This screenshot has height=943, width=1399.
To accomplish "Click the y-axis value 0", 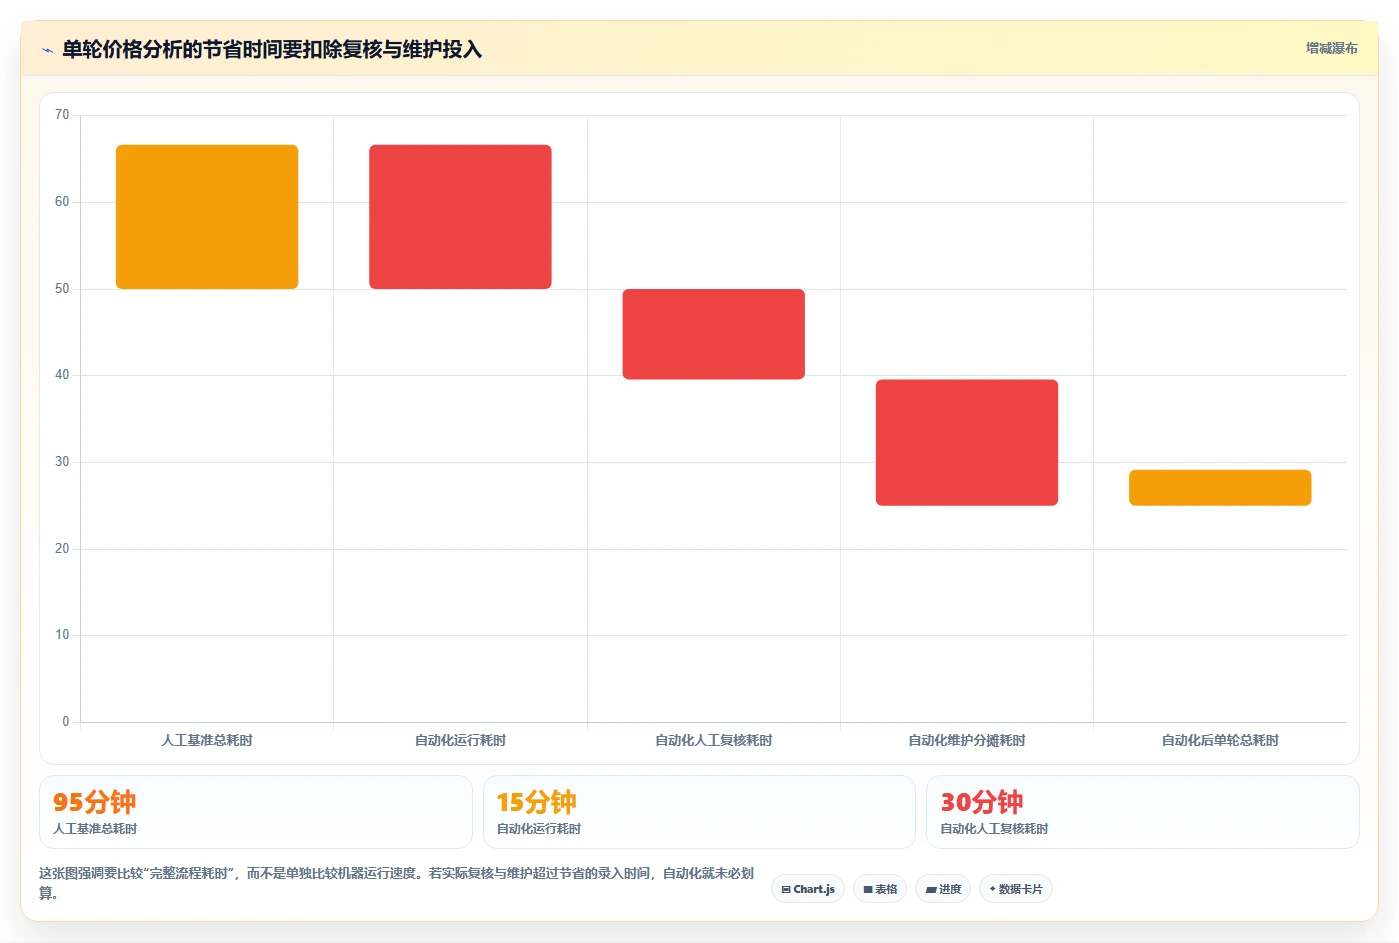I will pyautogui.click(x=66, y=722).
